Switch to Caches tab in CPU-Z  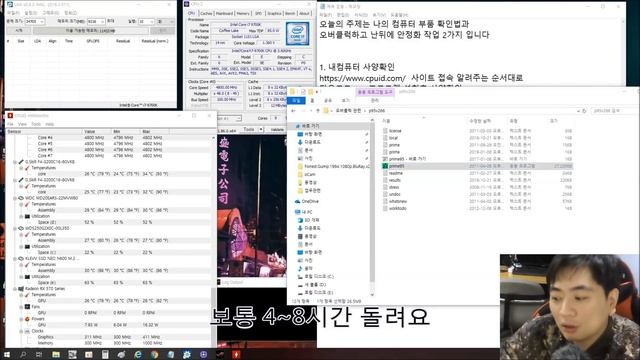[206, 13]
